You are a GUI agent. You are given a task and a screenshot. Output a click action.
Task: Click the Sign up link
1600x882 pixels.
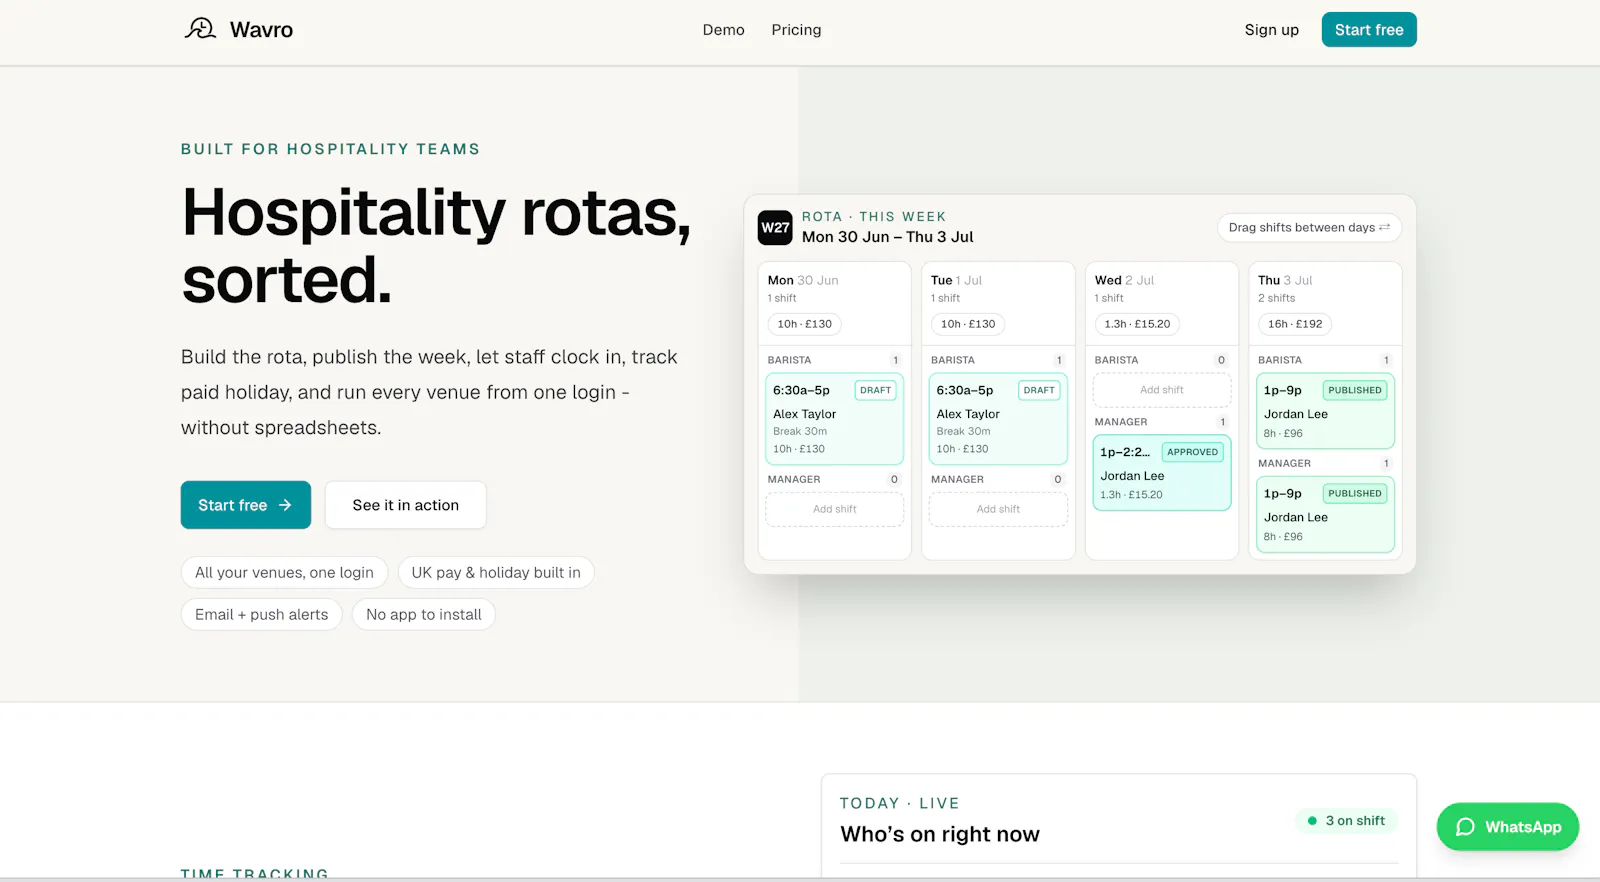(x=1271, y=30)
